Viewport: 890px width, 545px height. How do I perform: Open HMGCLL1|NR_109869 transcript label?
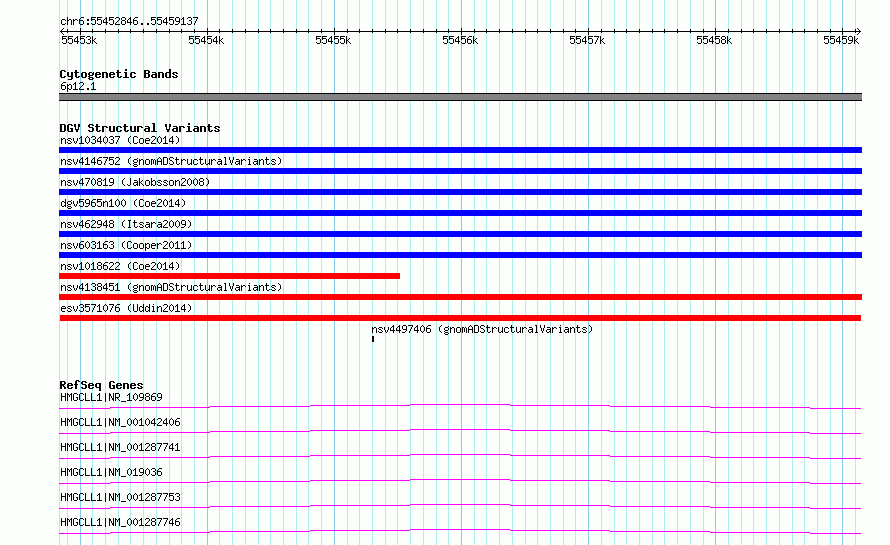point(111,397)
